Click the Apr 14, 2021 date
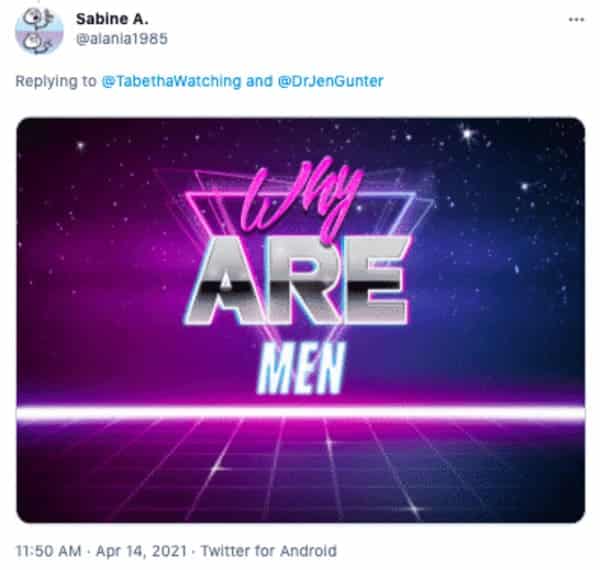 (141, 551)
